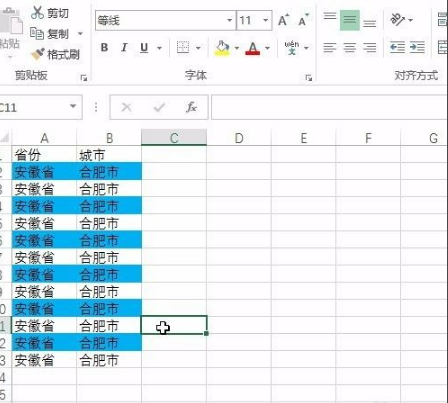The image size is (448, 403).
Task: Click cell 合肥市 in row 3
Action: pos(109,189)
